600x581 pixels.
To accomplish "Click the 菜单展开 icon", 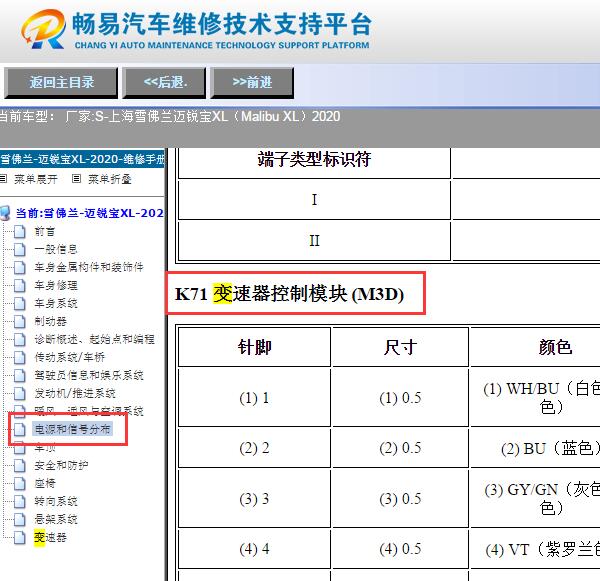I will (x=3, y=178).
